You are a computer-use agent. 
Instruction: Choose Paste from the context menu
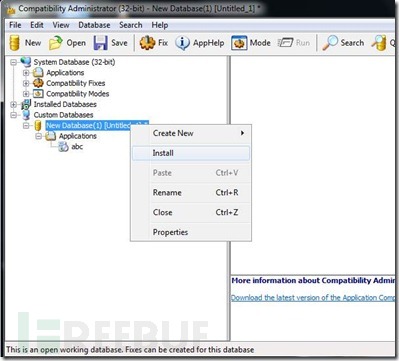click(x=191, y=173)
